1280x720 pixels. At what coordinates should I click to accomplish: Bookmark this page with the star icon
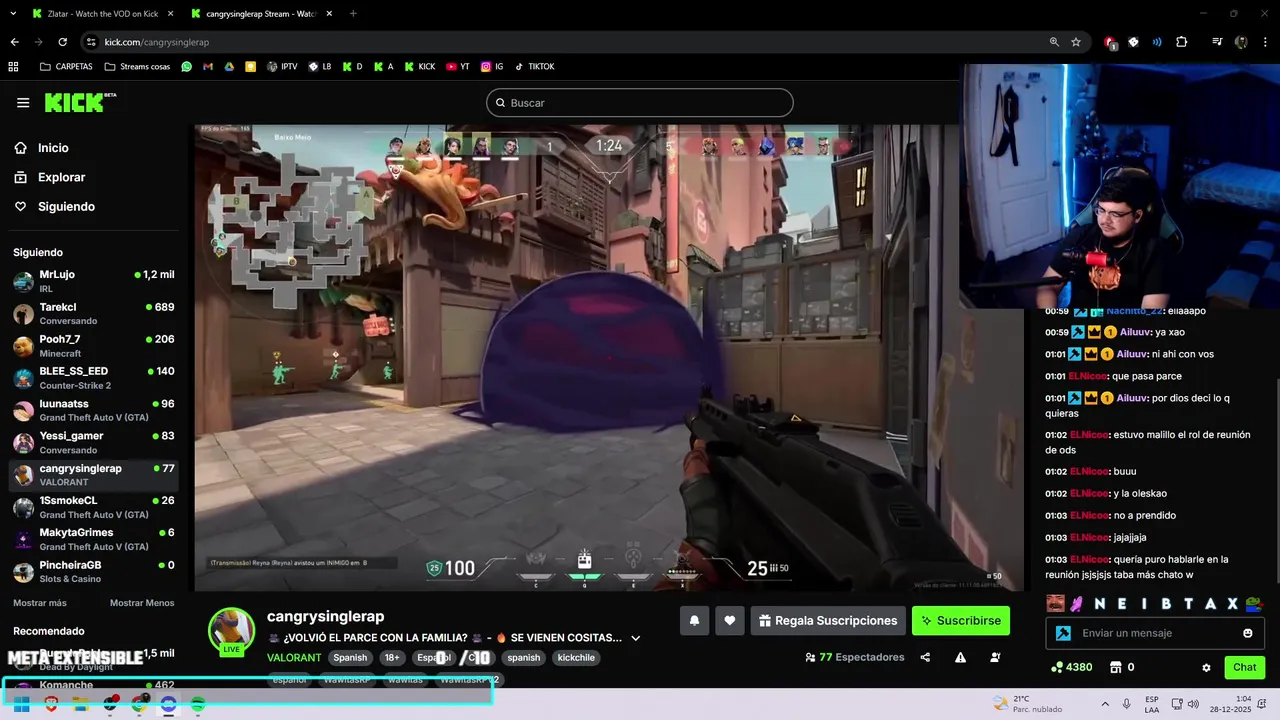pyautogui.click(x=1076, y=42)
